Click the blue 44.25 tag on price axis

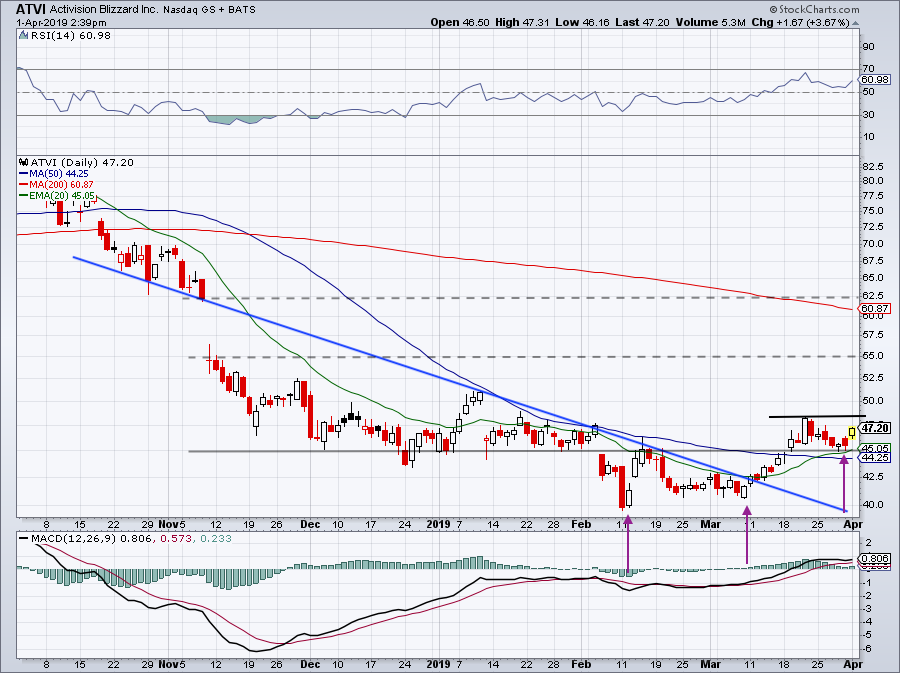click(x=875, y=458)
